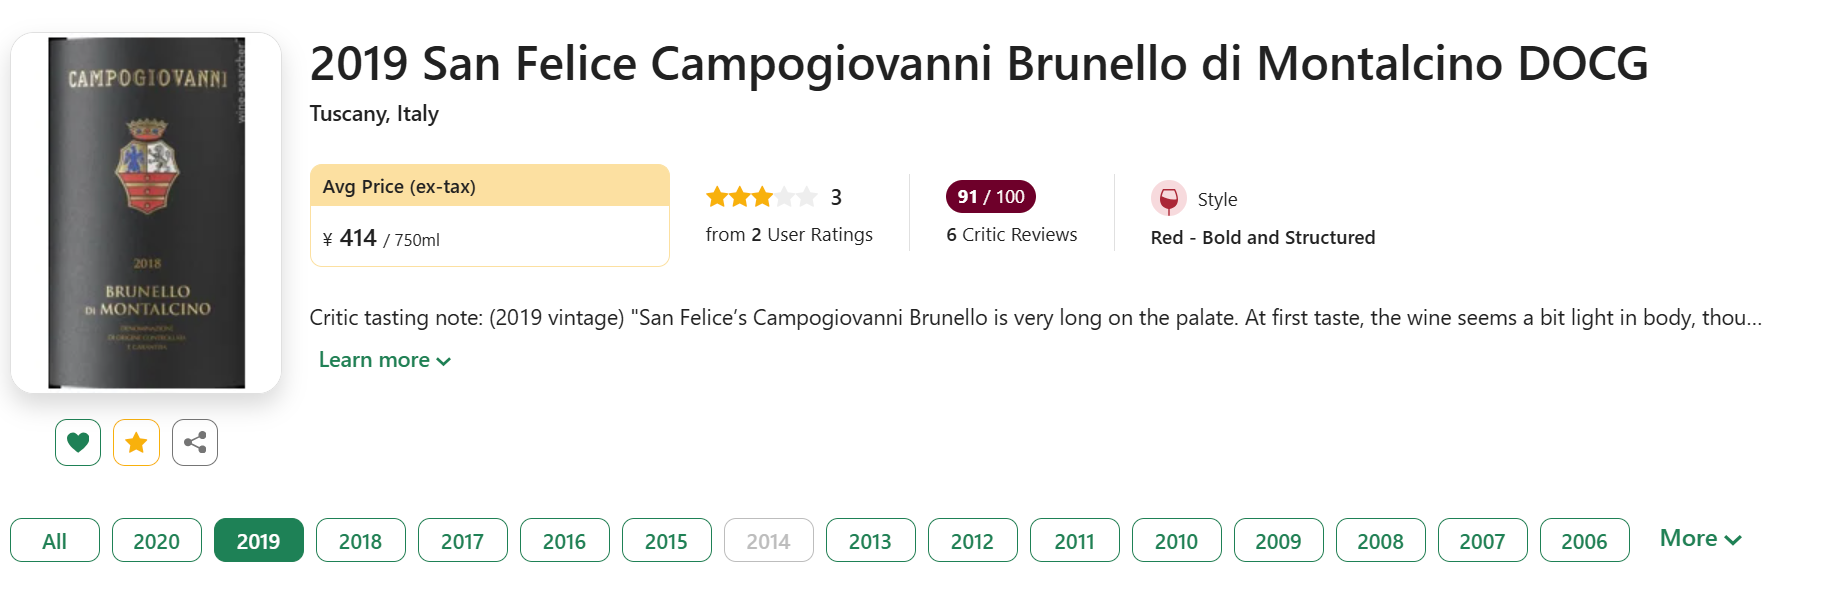Open the 2 User Ratings link
Screen dimensions: 1822x589
[789, 235]
